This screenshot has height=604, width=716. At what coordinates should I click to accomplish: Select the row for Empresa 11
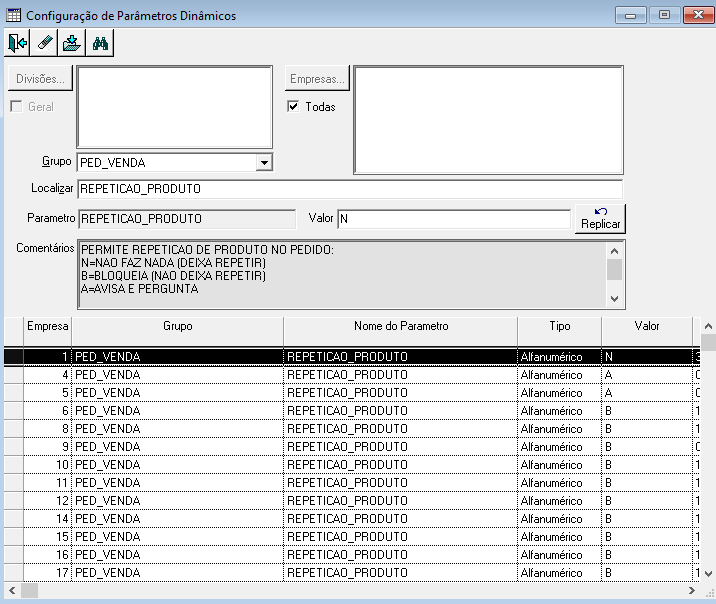click(352, 483)
